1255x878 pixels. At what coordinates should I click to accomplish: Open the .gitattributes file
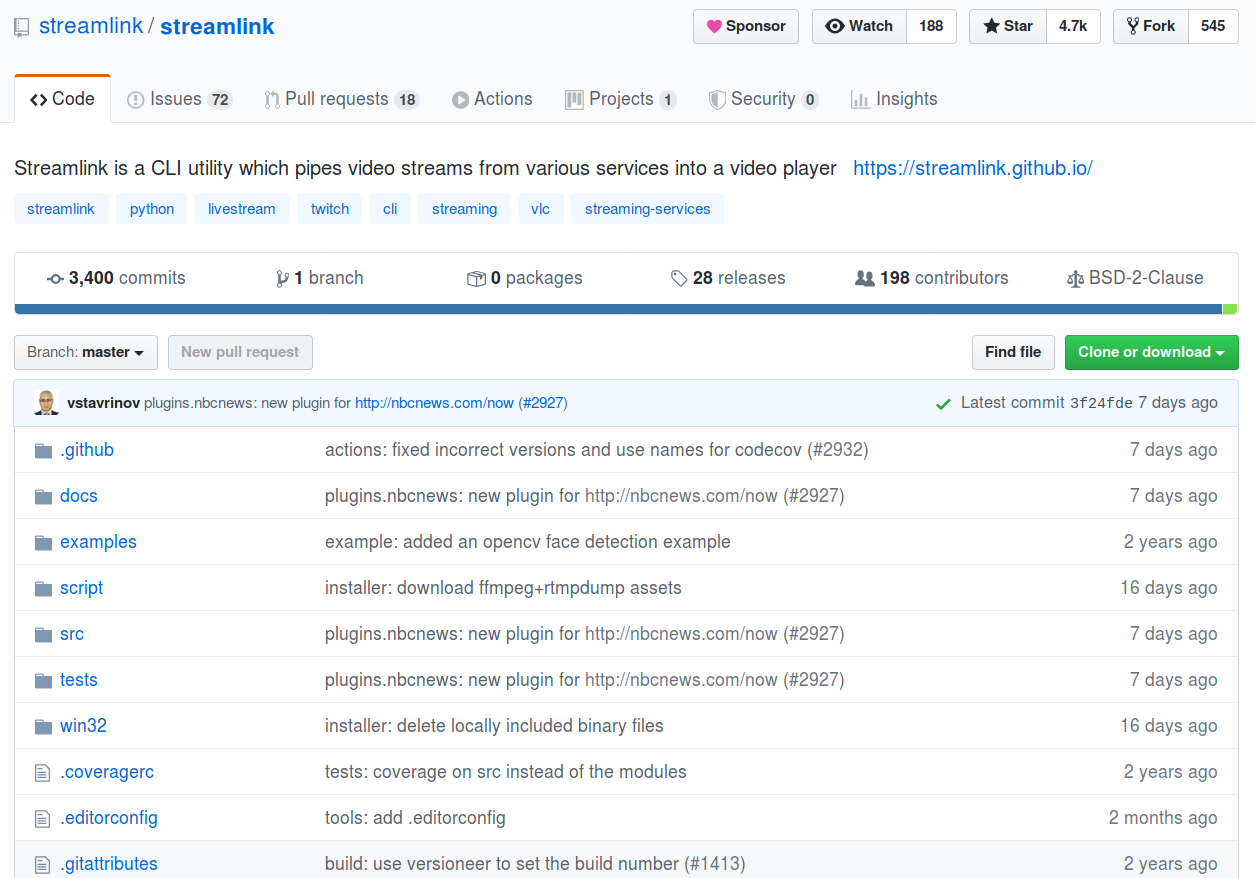(109, 864)
